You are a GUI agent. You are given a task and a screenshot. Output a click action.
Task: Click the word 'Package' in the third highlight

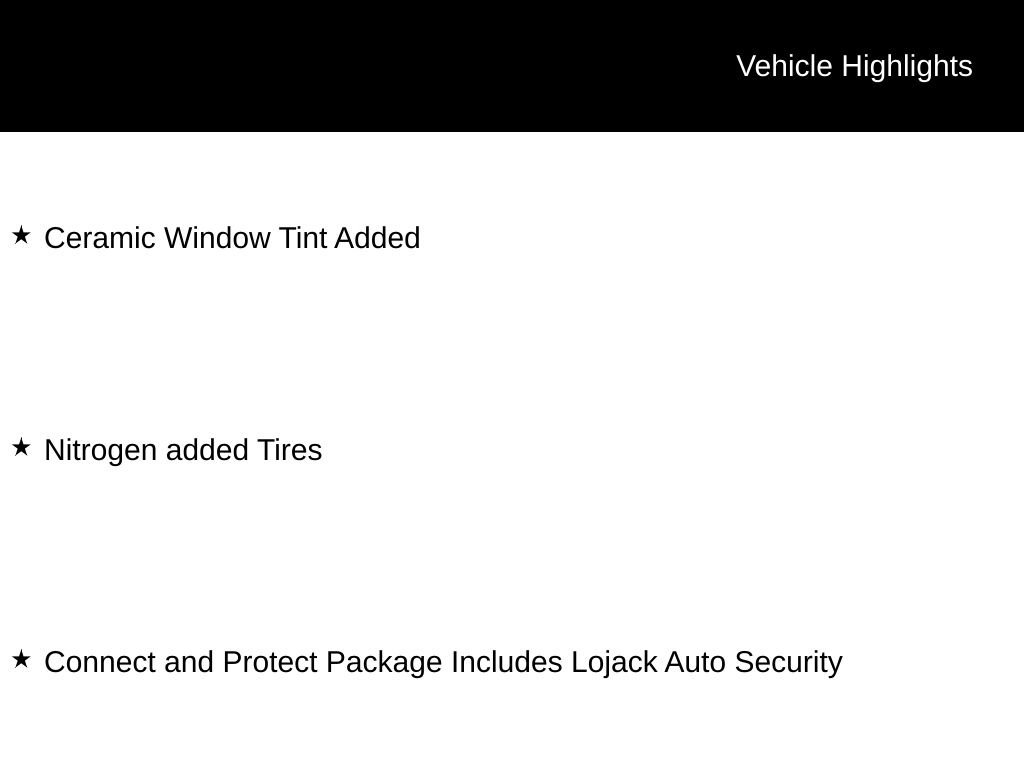click(384, 663)
